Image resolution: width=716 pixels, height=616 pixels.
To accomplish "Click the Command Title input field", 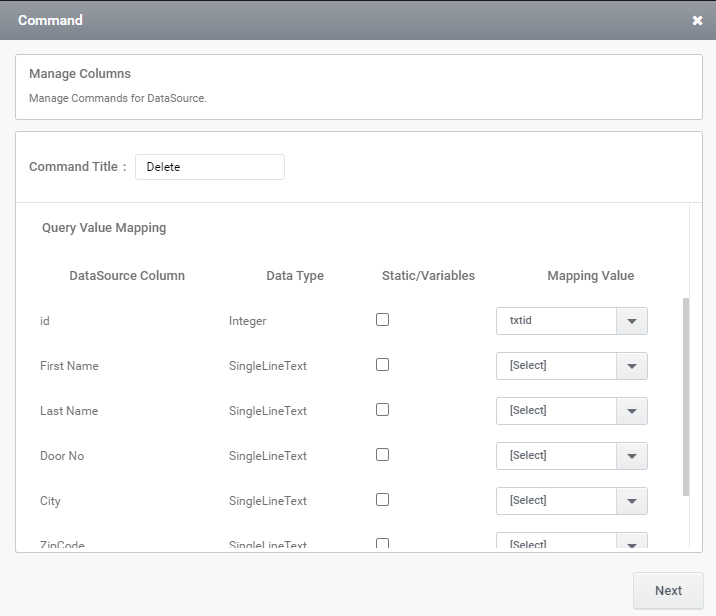I will [210, 167].
